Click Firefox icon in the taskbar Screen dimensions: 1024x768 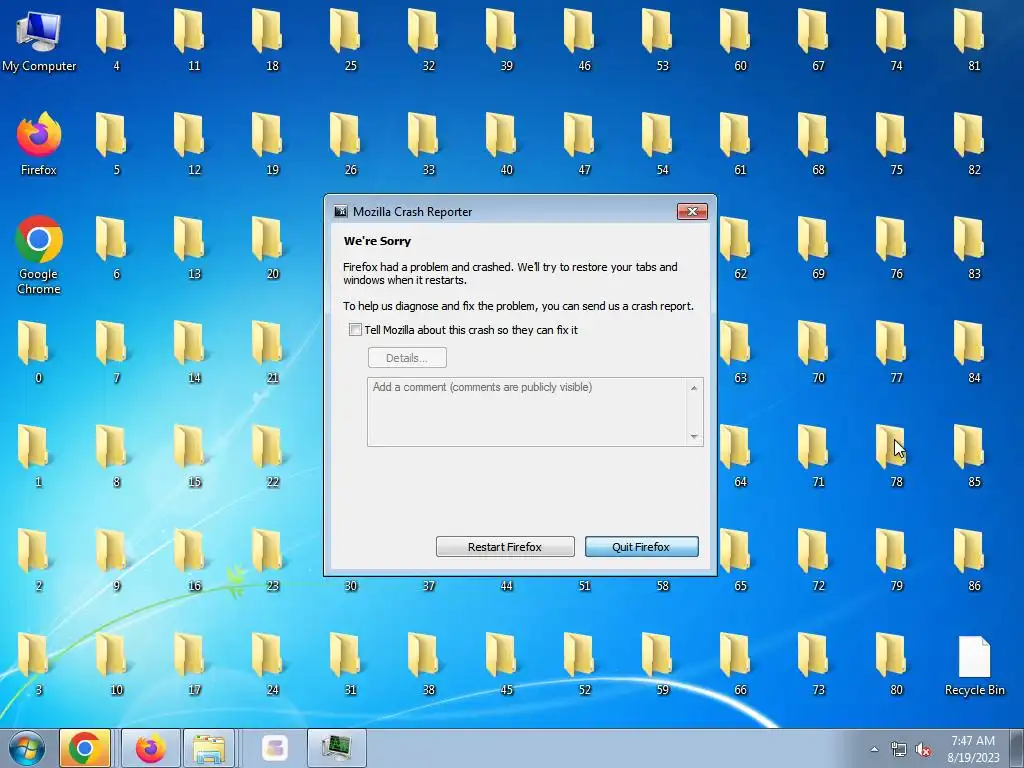[x=150, y=748]
